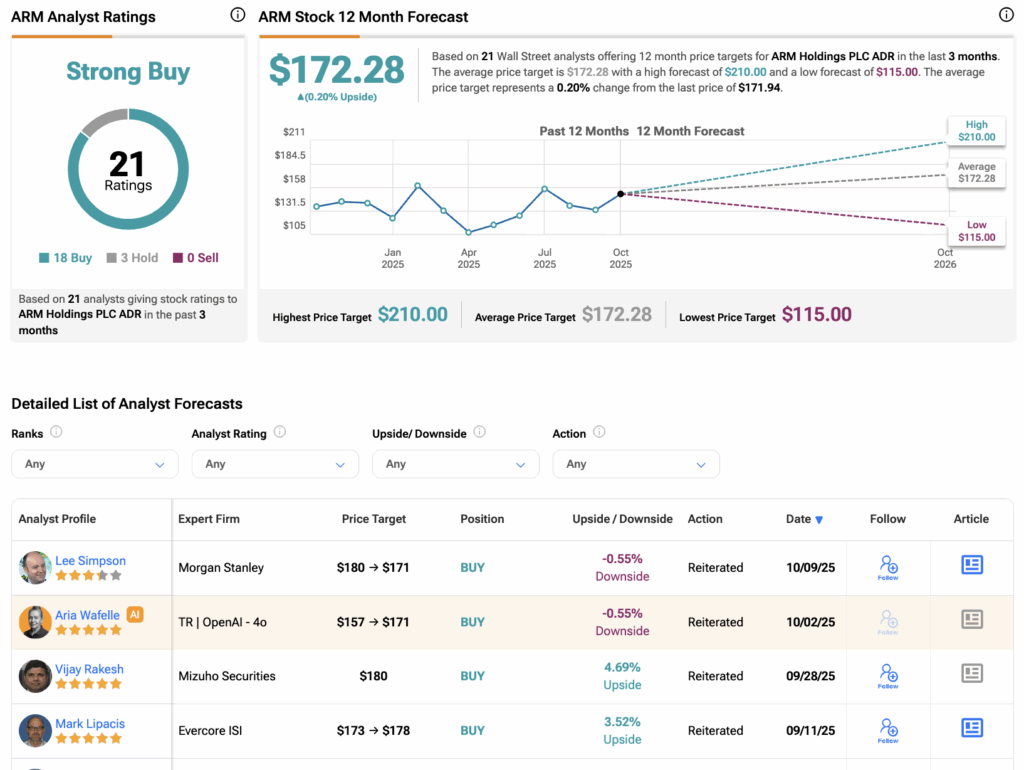Click info icon beside ARM Analyst Ratings
The width and height of the screenshot is (1024, 770).
(237, 15)
